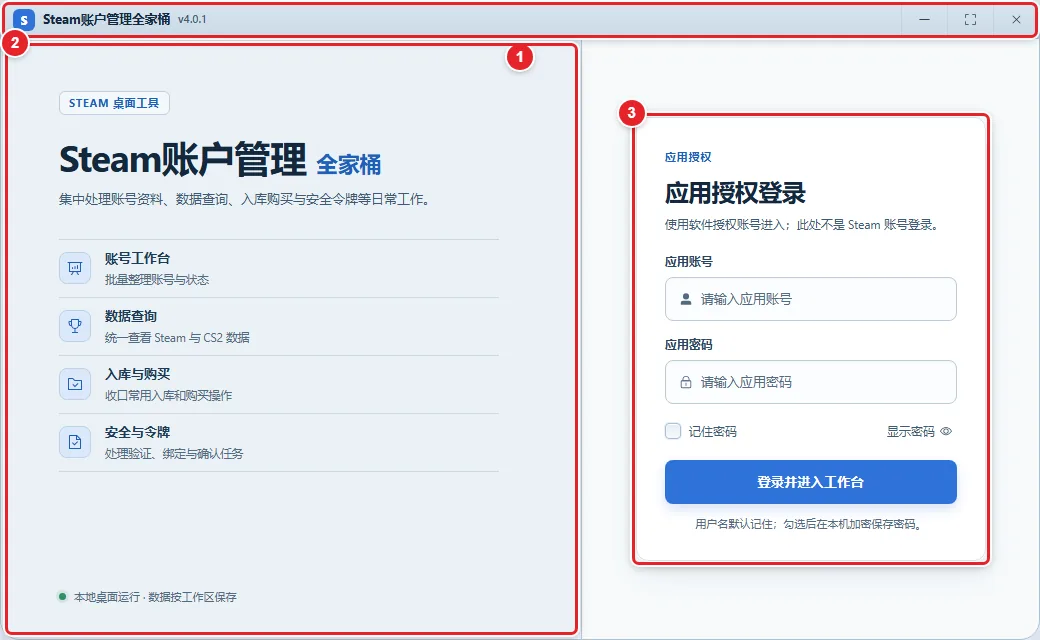Click the 全家桶 blue heading text
The image size is (1040, 640).
349,164
